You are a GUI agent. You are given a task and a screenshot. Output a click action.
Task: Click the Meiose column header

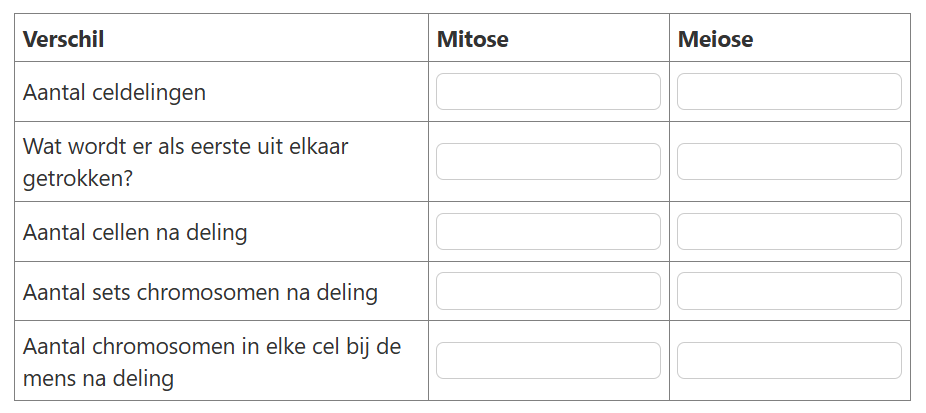click(715, 39)
